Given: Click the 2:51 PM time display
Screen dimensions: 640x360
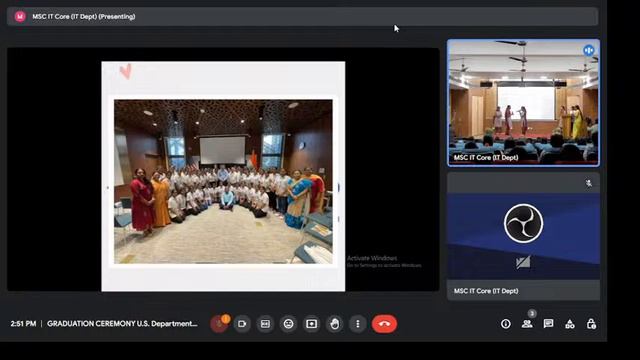Looking at the screenshot, I should click(x=23, y=324).
